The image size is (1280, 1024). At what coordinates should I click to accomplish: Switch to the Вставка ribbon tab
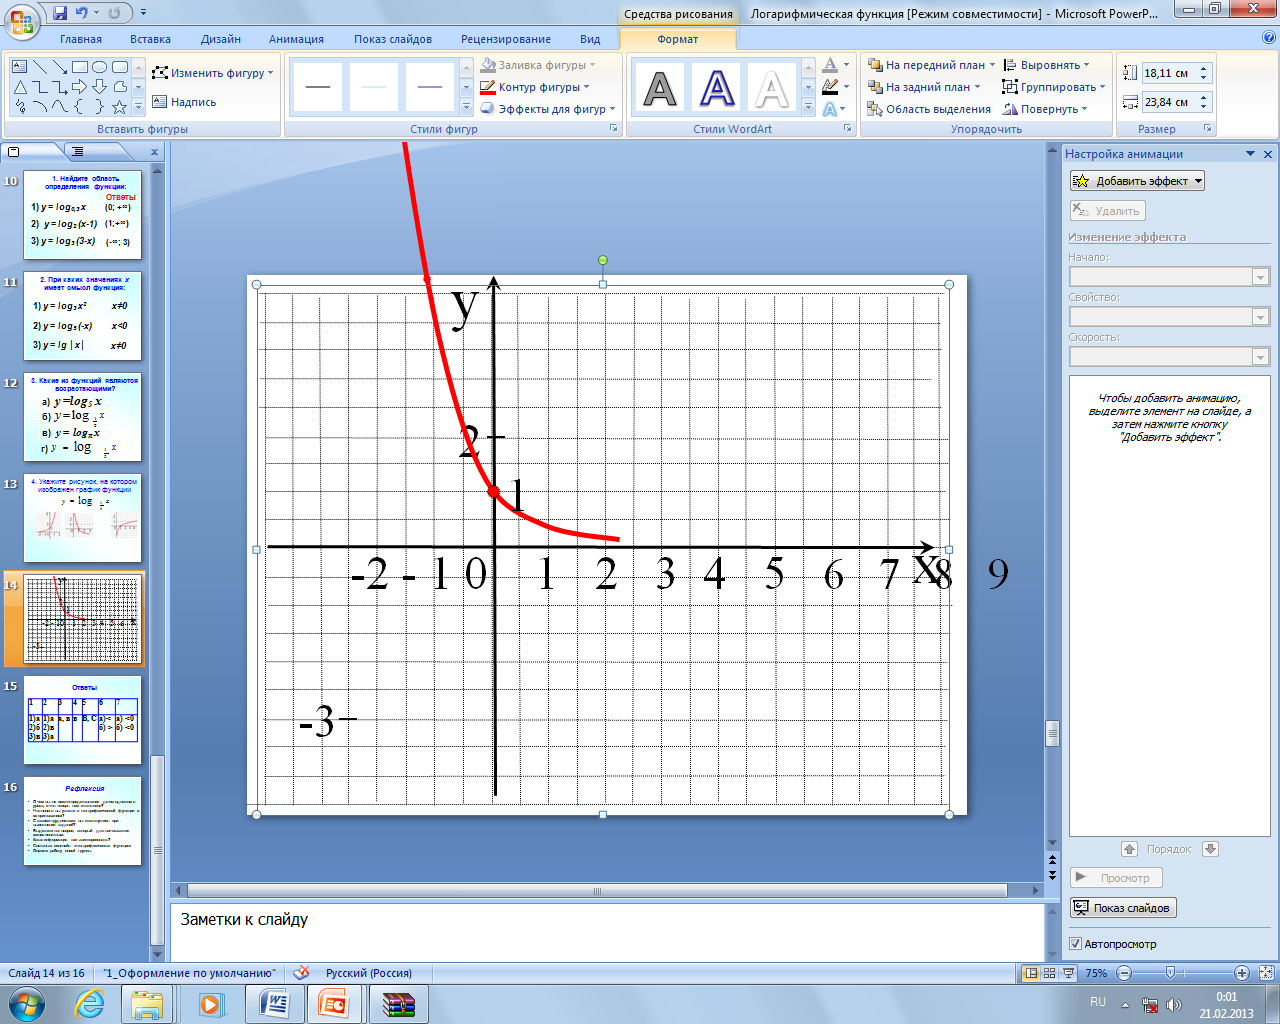coord(150,39)
